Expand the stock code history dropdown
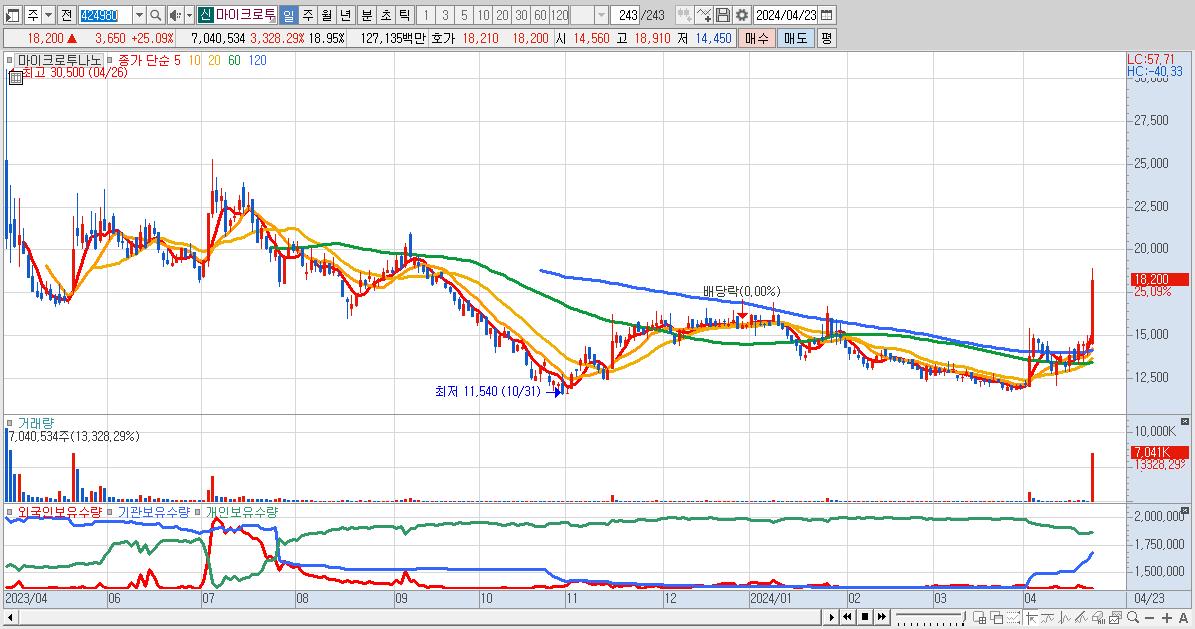The width and height of the screenshot is (1195, 629). pos(139,15)
